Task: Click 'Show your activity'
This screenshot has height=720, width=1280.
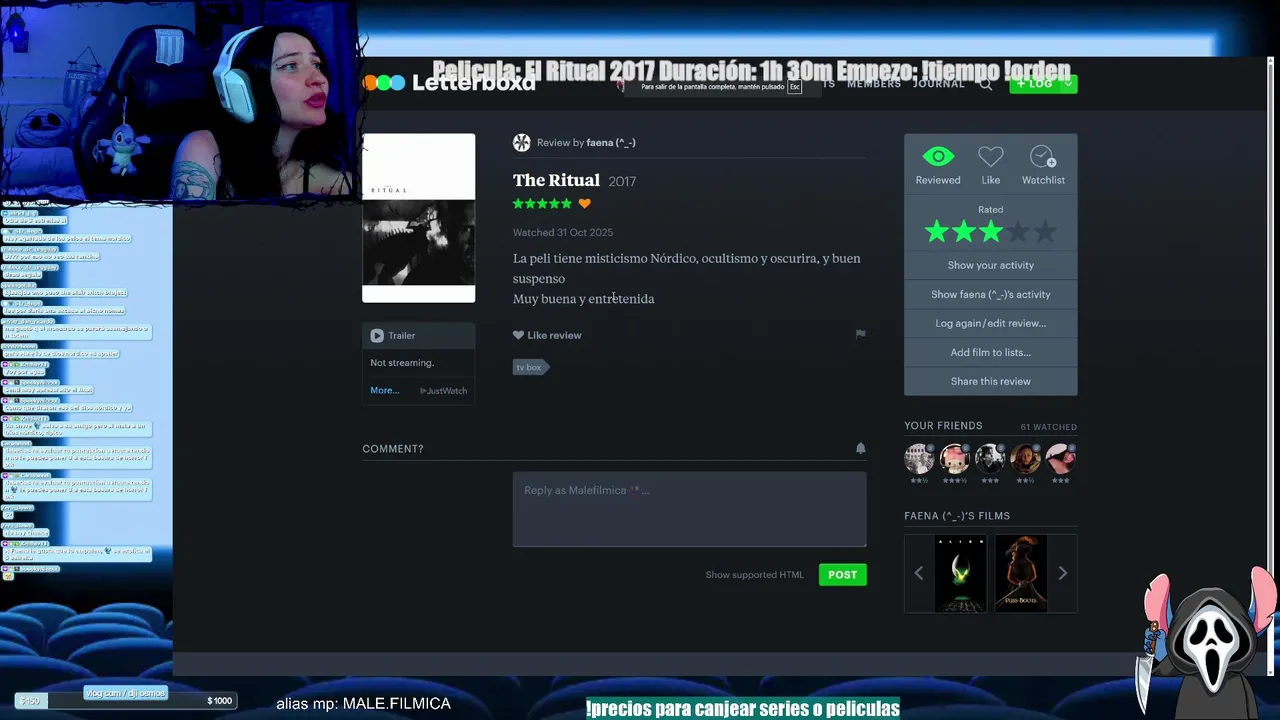Action: click(991, 265)
